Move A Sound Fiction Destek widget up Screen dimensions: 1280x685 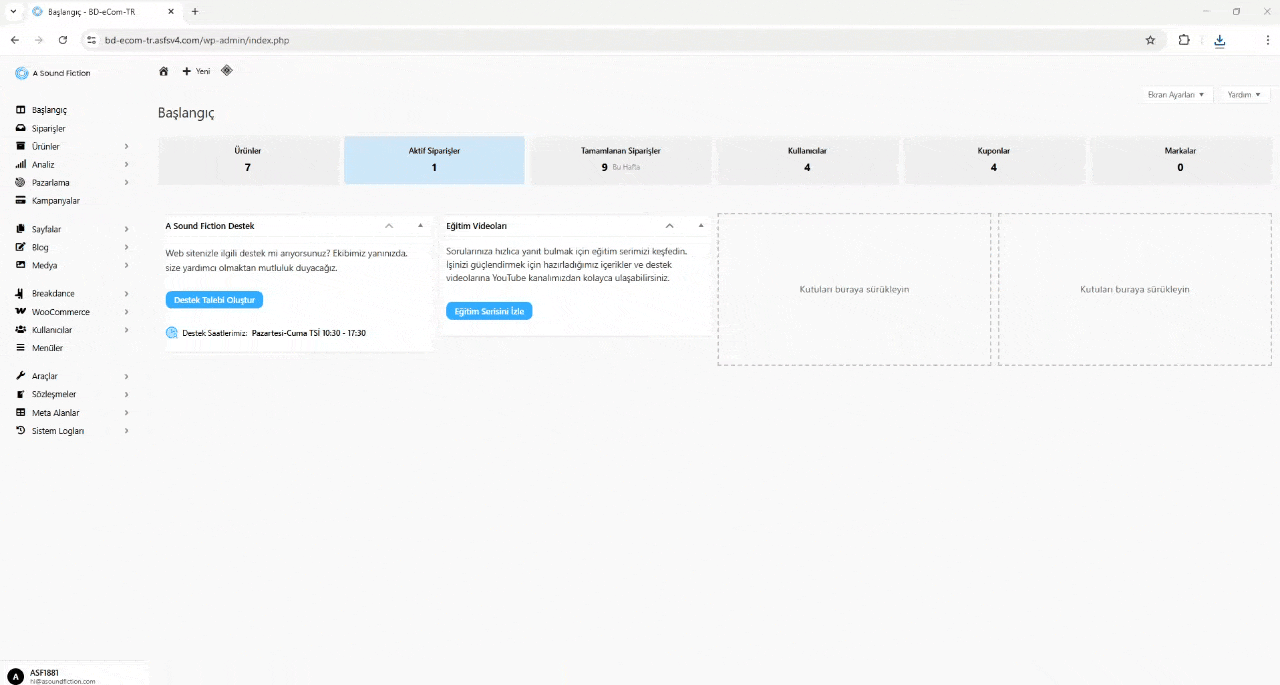click(389, 226)
